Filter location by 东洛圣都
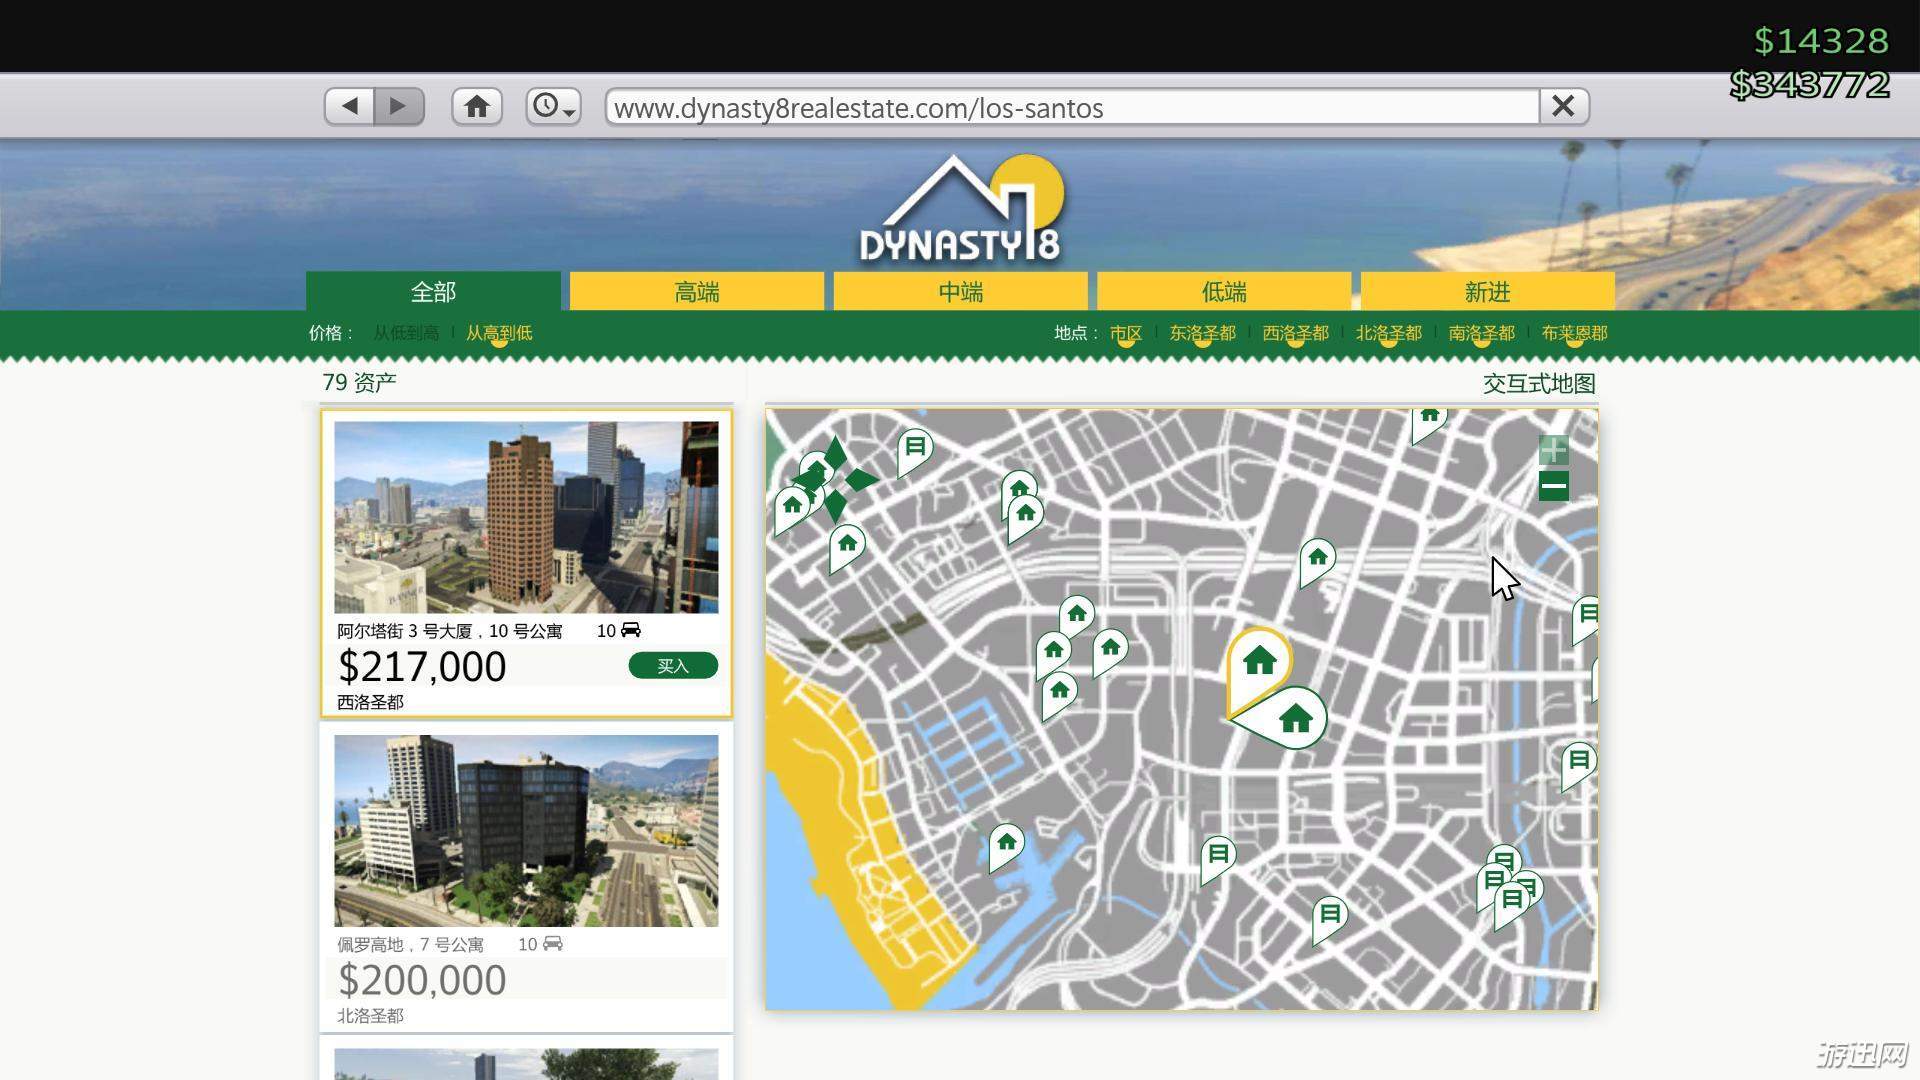 1202,333
